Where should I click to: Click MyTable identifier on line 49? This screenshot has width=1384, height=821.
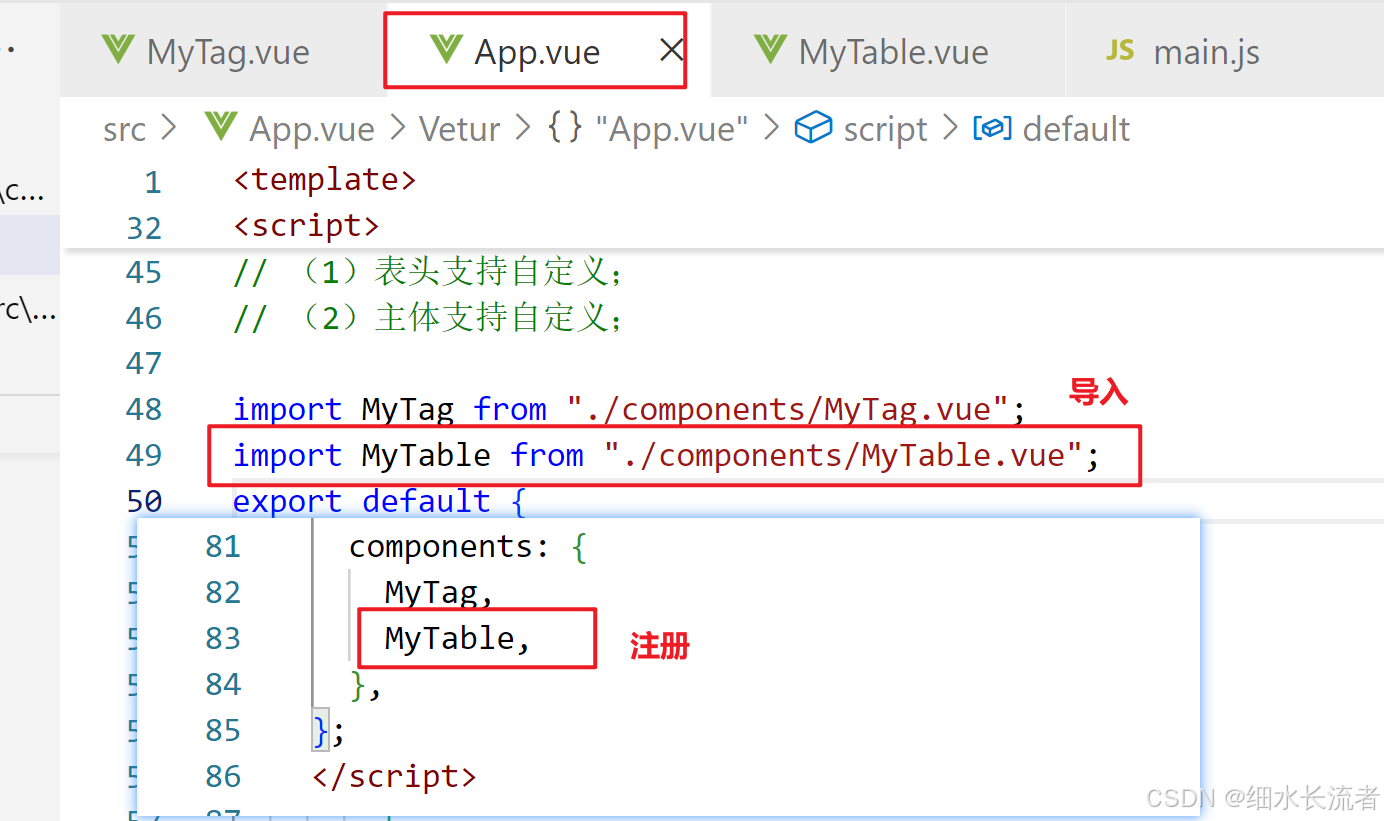point(426,455)
